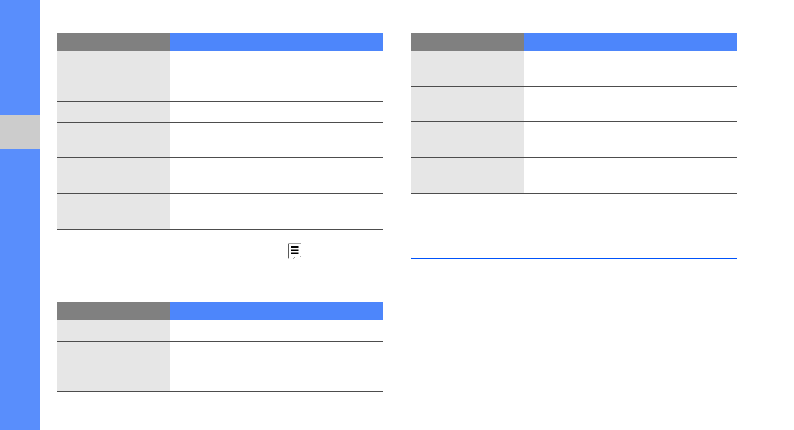The width and height of the screenshot is (794, 430).
Task: Click blue header cell of the right table
Action: (x=630, y=42)
